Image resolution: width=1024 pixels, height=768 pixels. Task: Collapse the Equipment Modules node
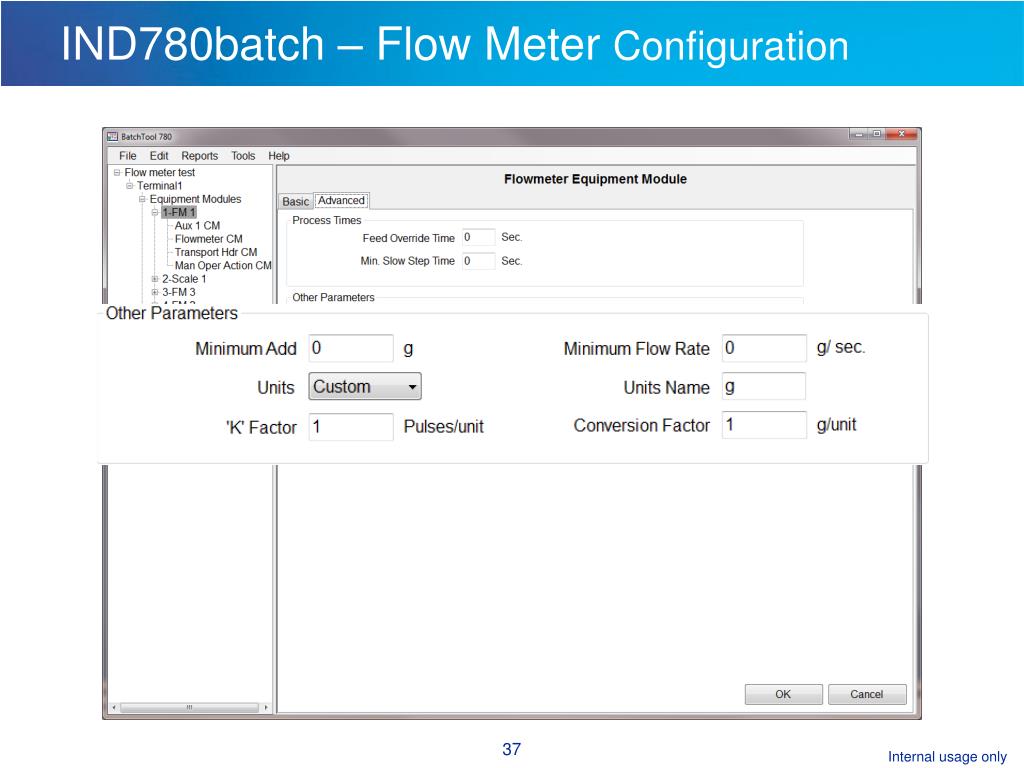[x=142, y=199]
